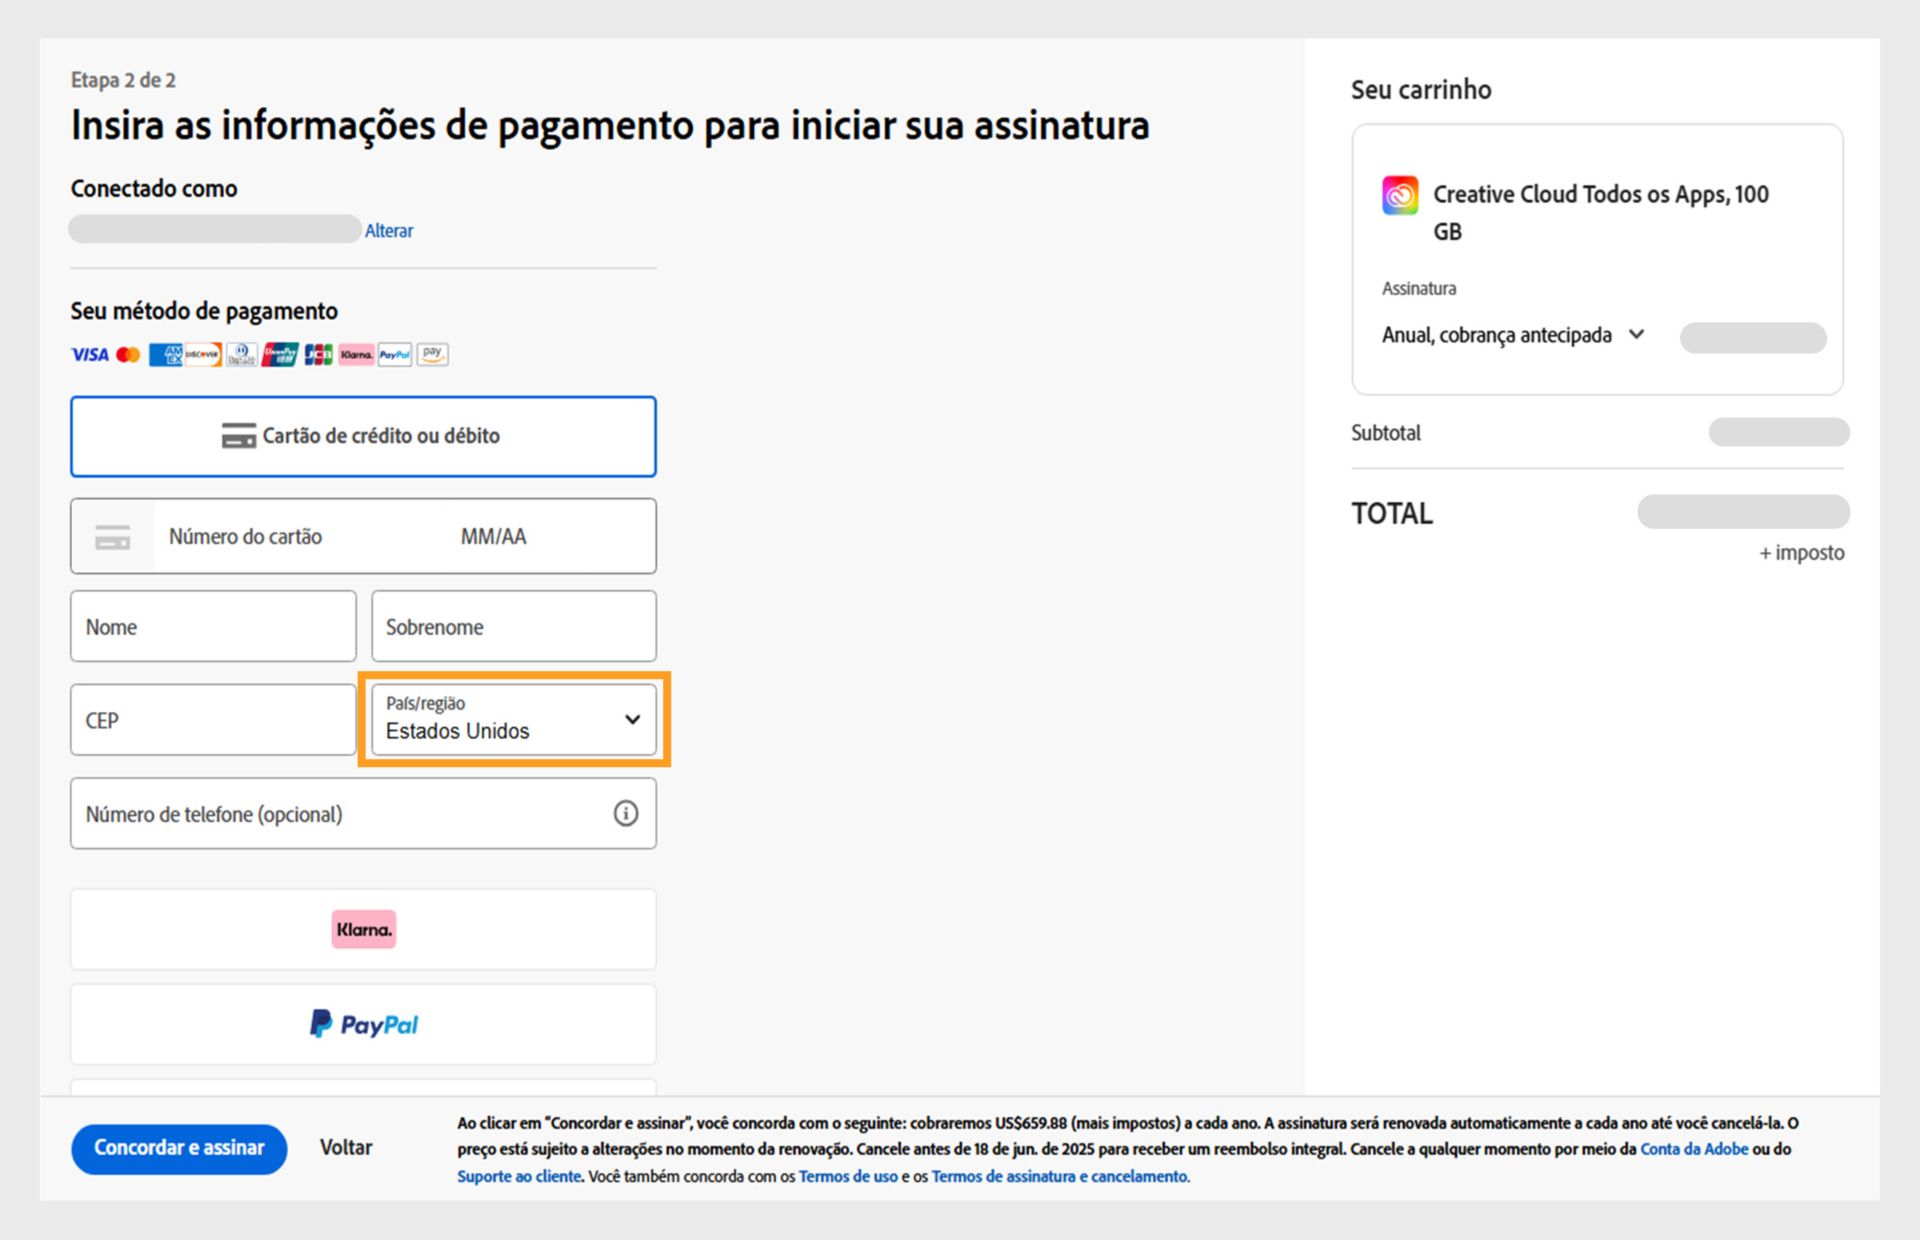Click the American Express logo icon

(x=166, y=355)
